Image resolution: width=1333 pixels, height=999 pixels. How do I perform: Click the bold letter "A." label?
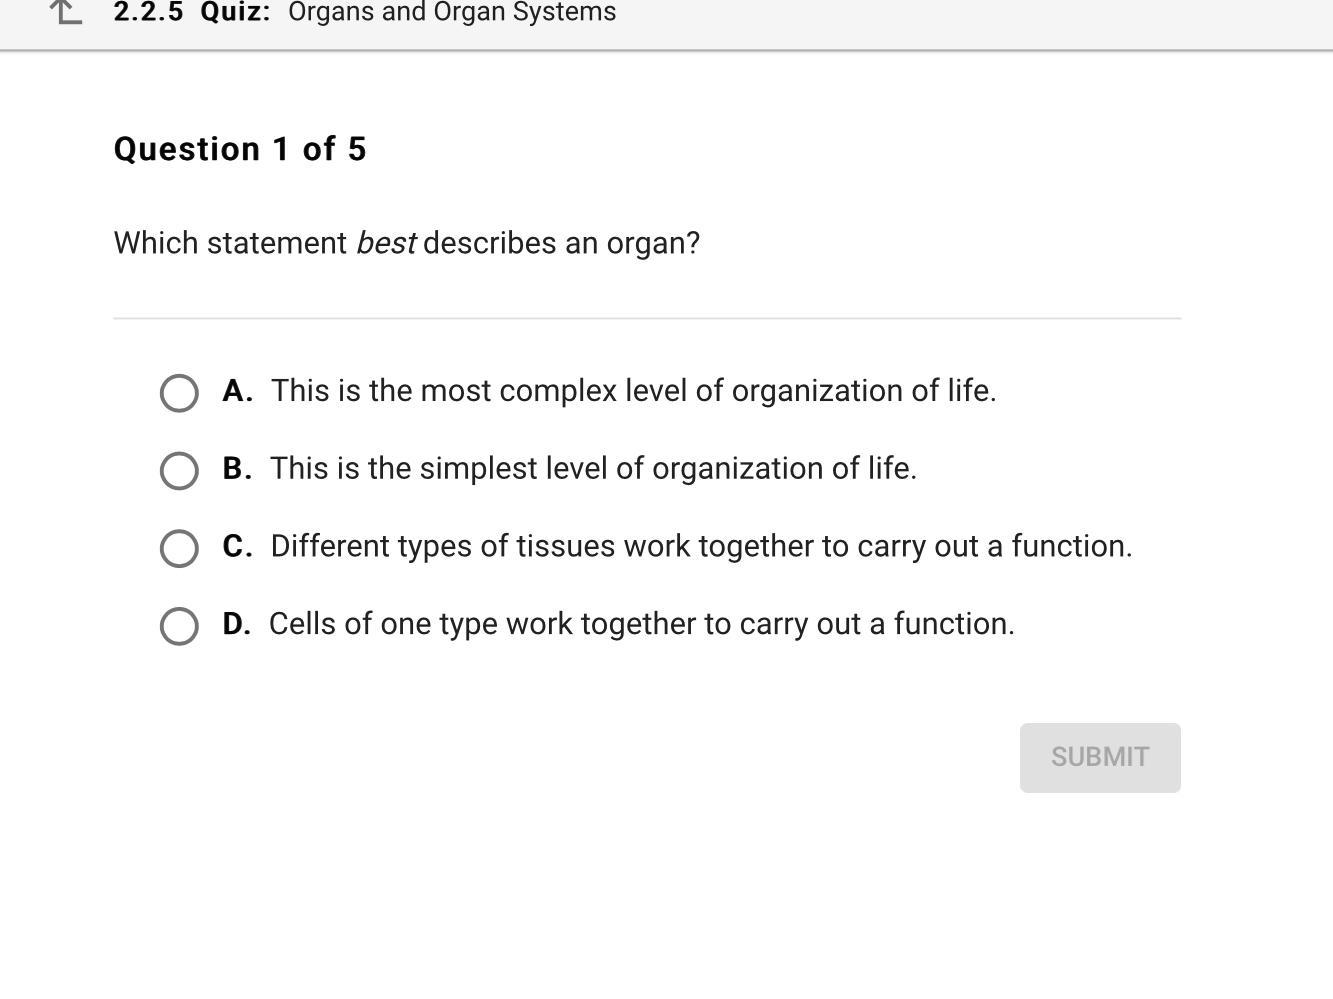tap(237, 391)
